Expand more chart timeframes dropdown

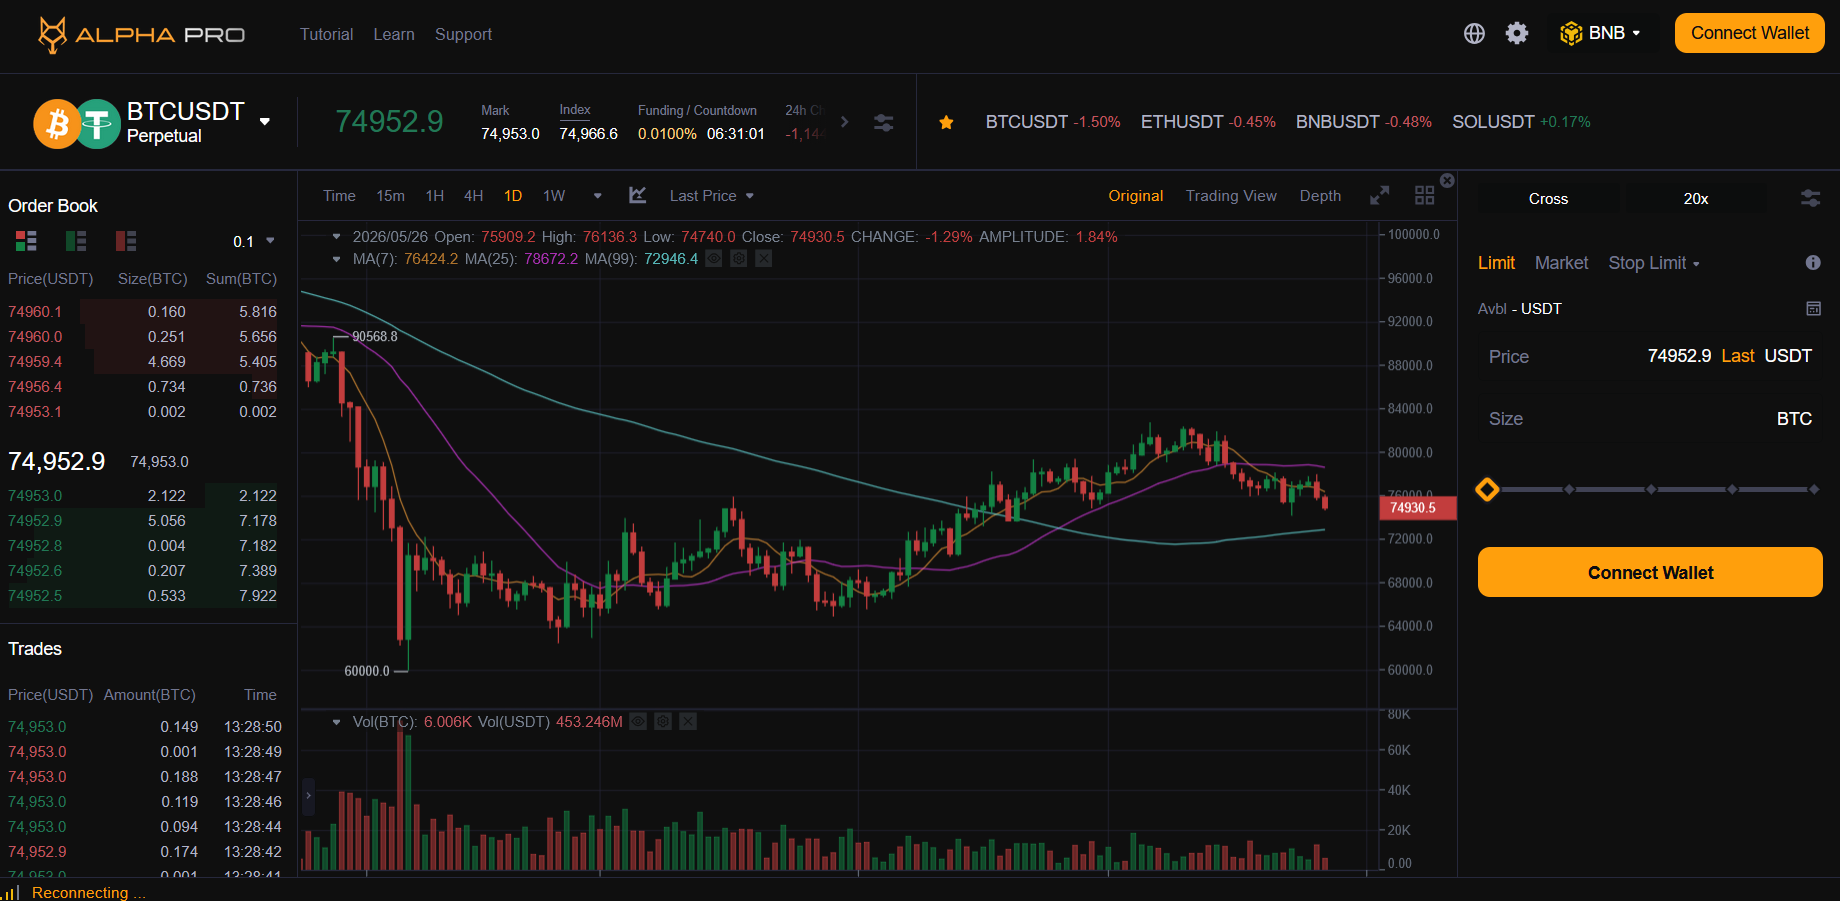click(597, 196)
